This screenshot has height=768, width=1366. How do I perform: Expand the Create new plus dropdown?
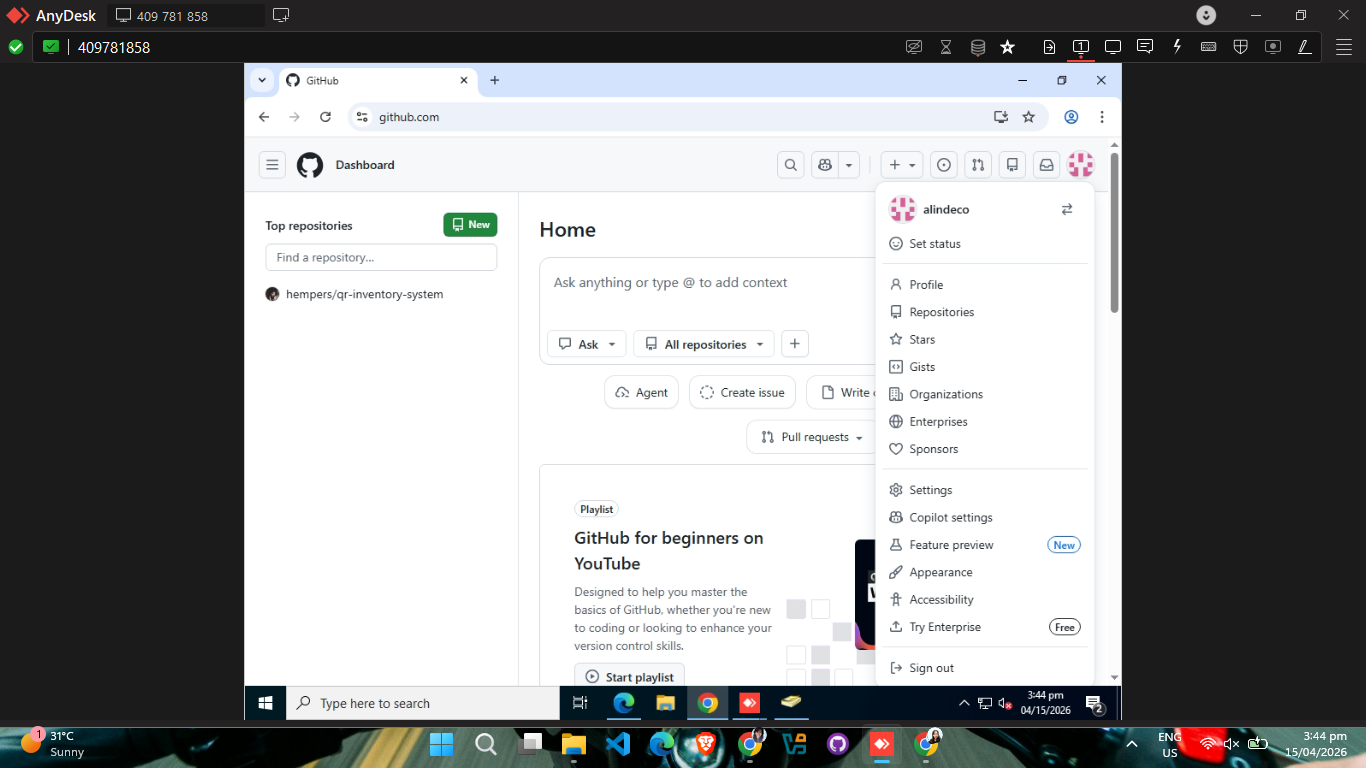pyautogui.click(x=902, y=165)
